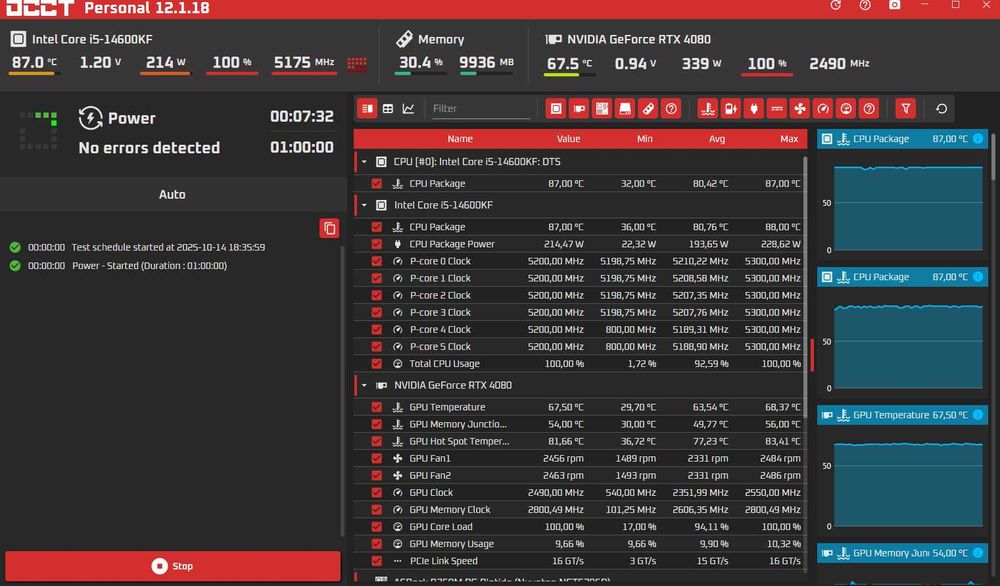Select the GPU Clock row name
Viewport: 1000px width, 586px height.
pos(431,492)
